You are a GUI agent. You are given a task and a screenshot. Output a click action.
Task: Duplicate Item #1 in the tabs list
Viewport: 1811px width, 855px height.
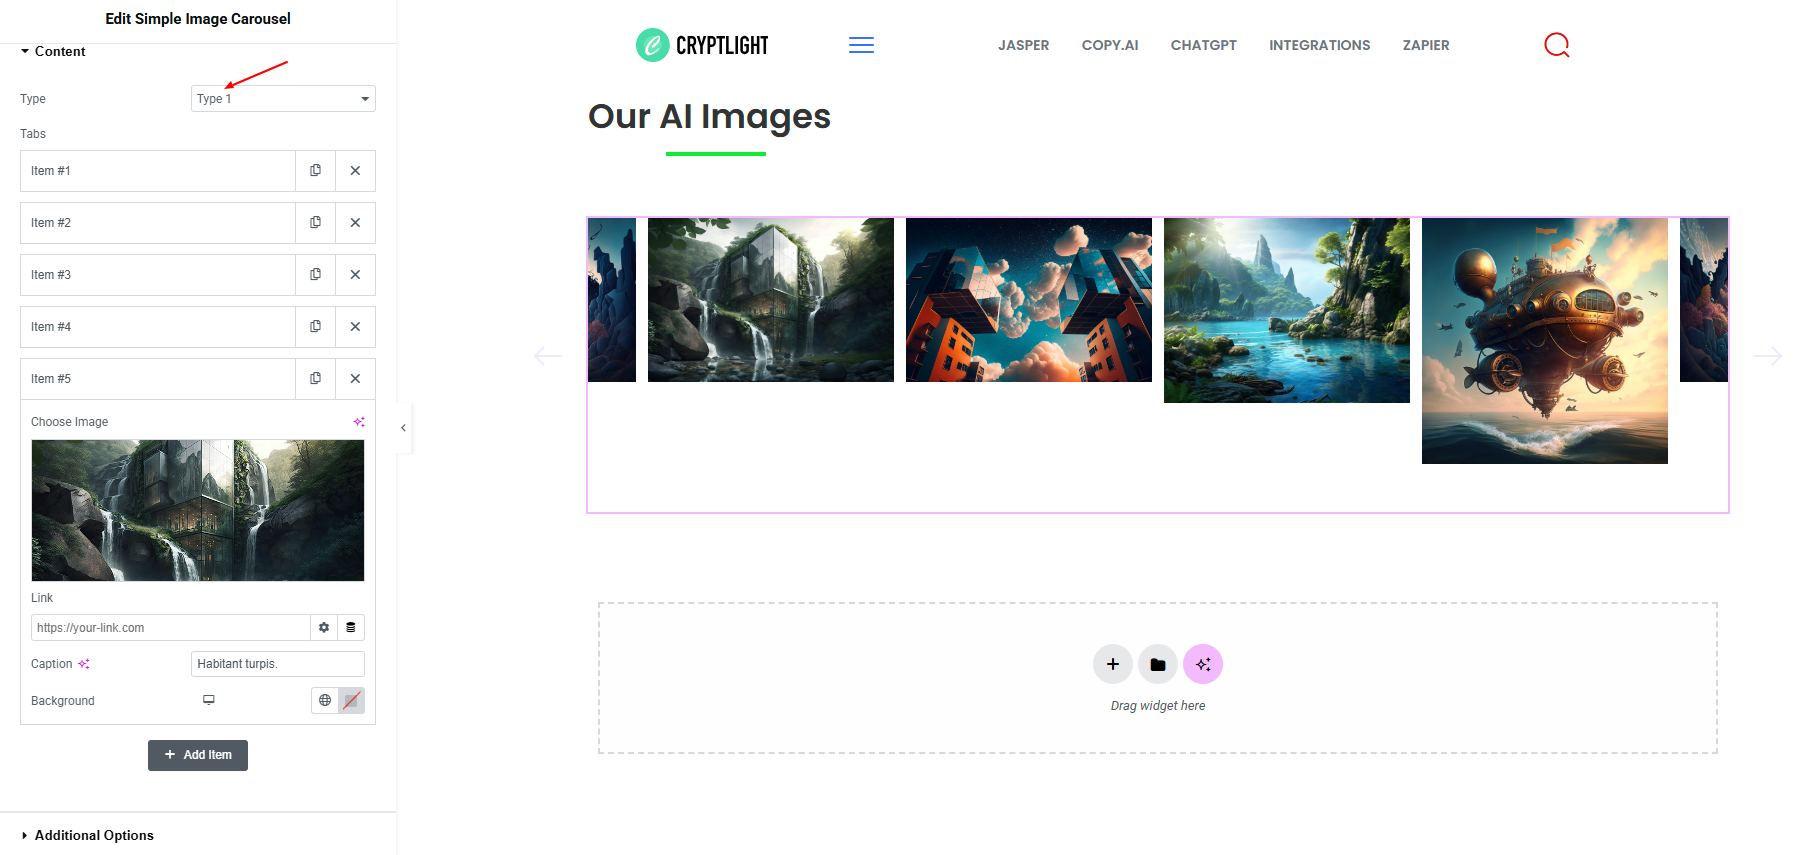click(x=315, y=171)
